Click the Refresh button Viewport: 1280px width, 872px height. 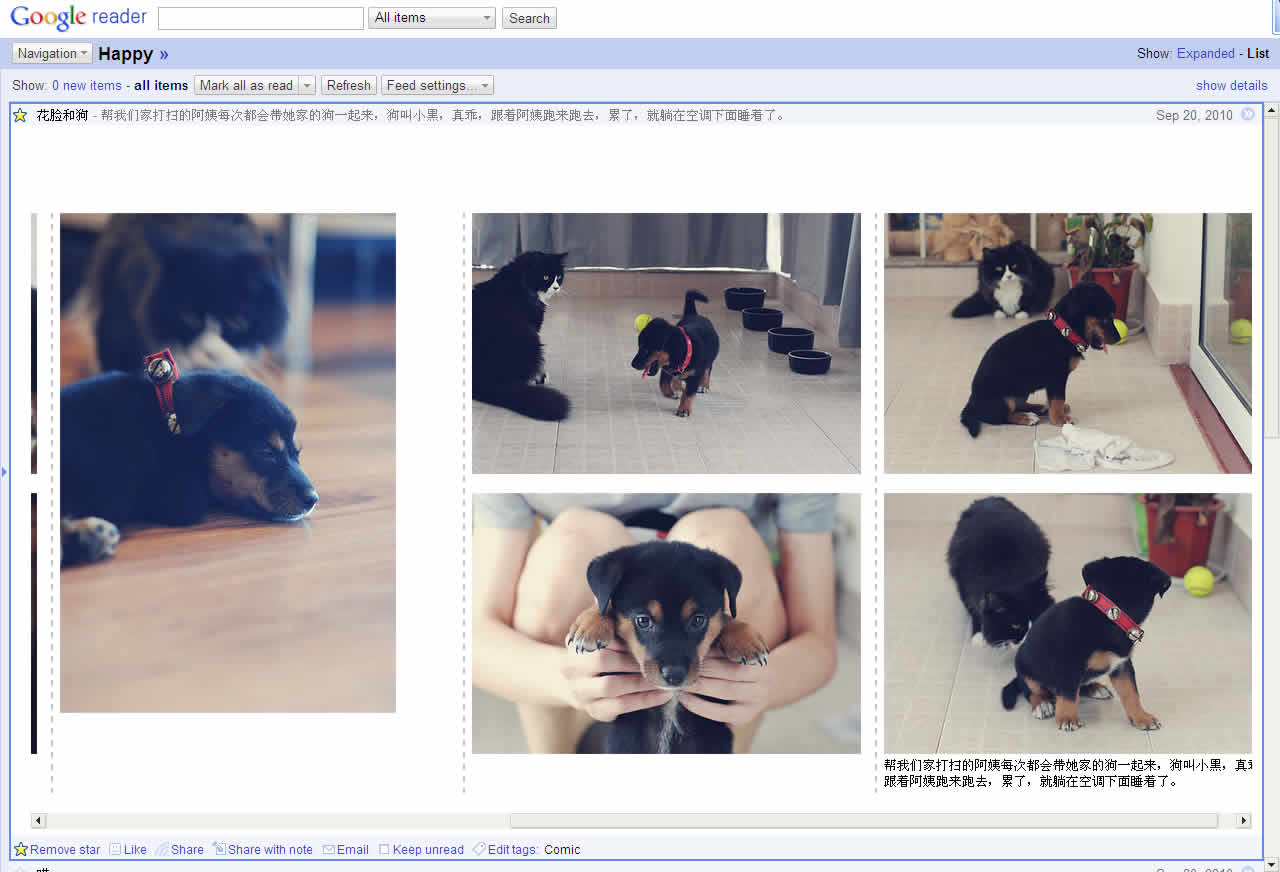click(348, 86)
